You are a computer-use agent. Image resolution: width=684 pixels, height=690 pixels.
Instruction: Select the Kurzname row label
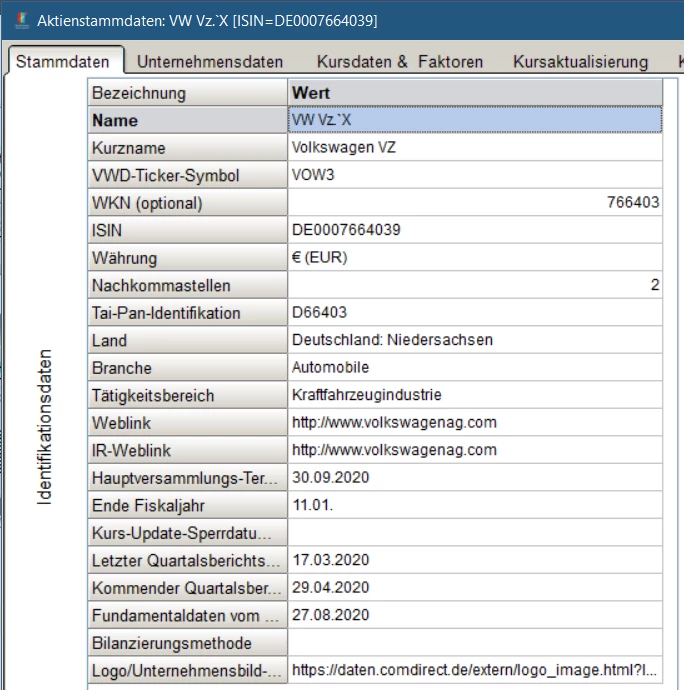[x=188, y=148]
